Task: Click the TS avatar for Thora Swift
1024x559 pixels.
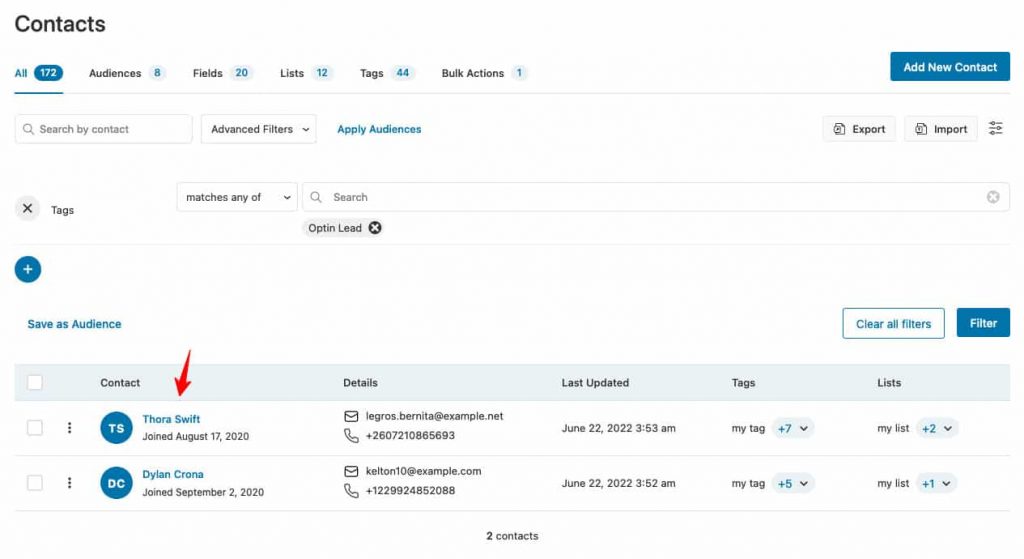Action: tap(116, 428)
